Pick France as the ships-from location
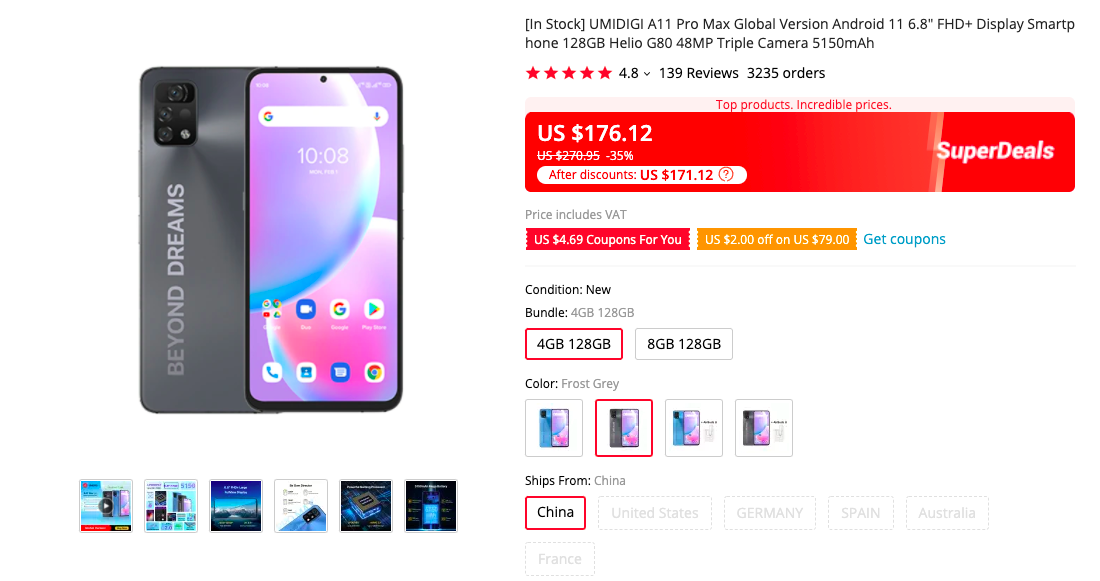 point(559,559)
